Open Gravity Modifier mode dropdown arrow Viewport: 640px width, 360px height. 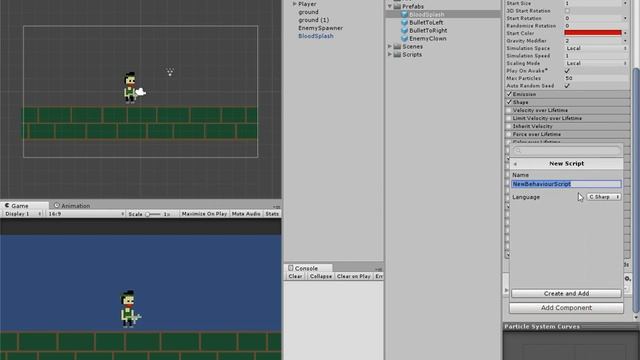click(625, 41)
